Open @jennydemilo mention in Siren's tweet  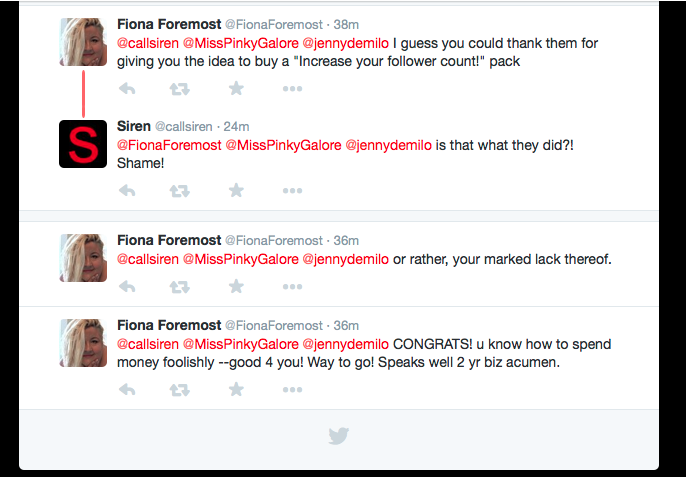tap(388, 145)
